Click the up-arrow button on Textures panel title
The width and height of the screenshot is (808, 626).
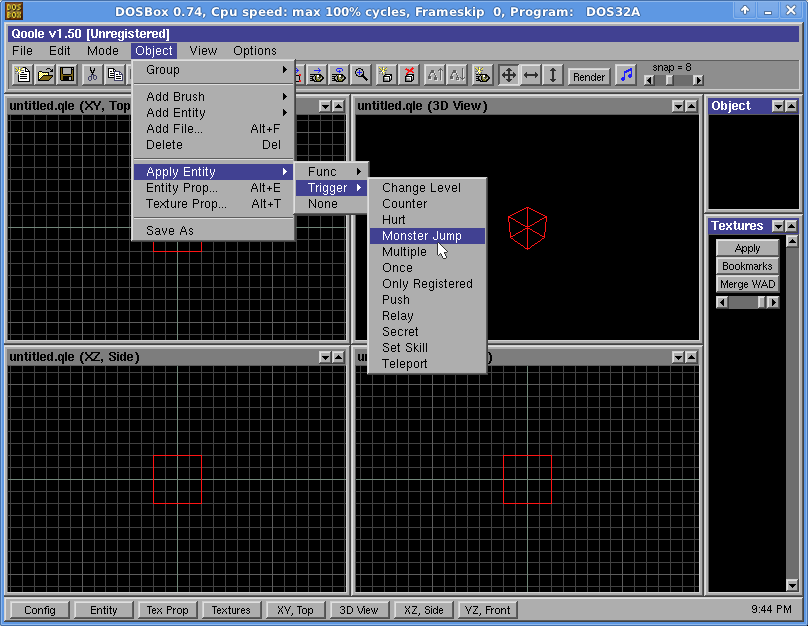point(791,226)
